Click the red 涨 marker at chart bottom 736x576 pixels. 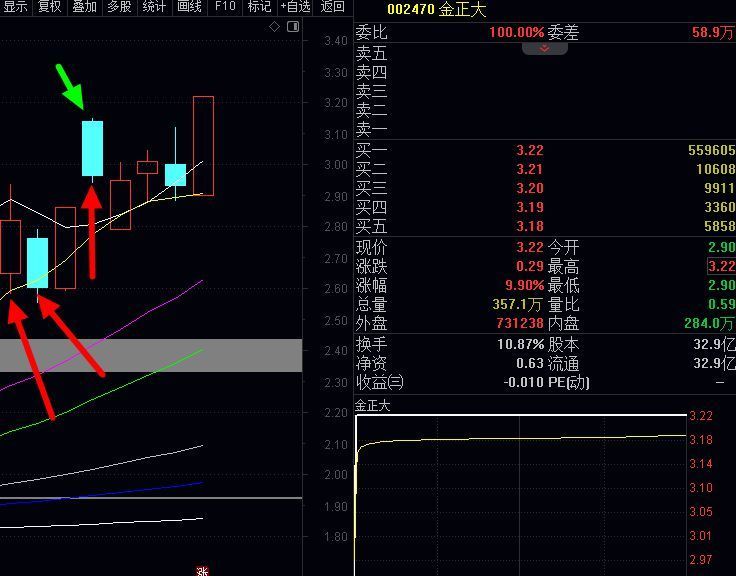click(203, 571)
